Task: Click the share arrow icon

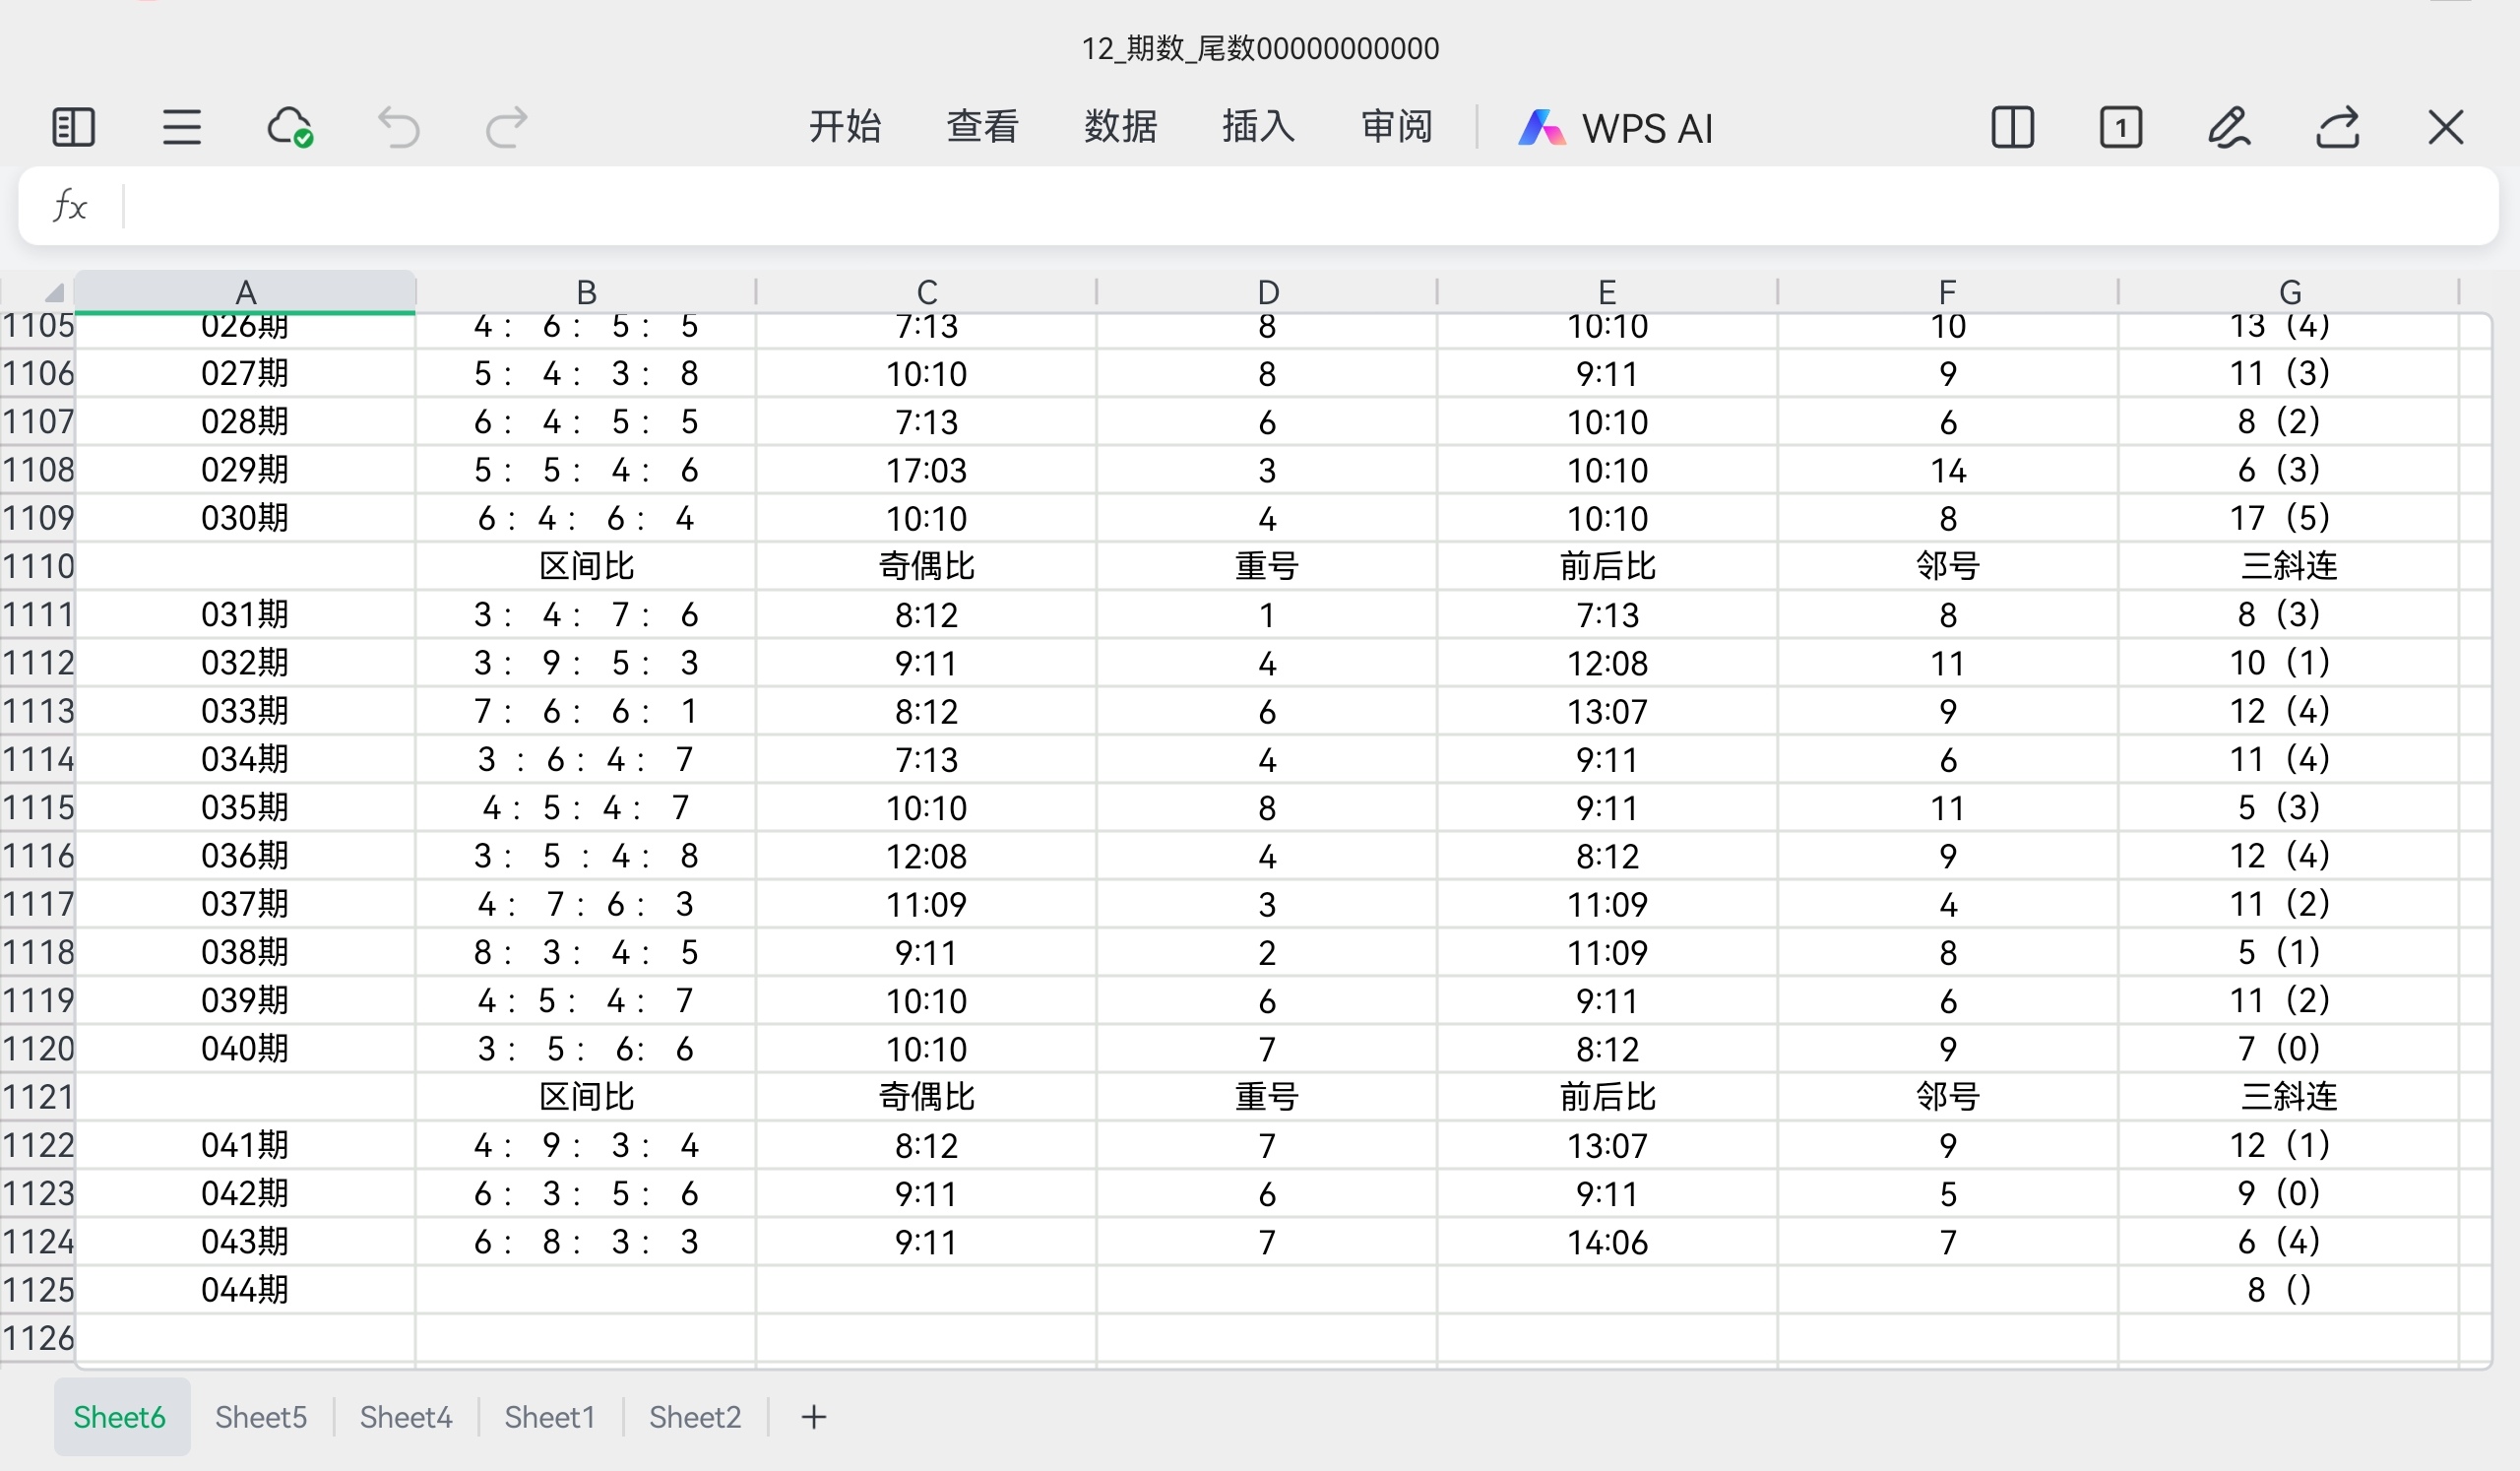Action: tap(2338, 128)
